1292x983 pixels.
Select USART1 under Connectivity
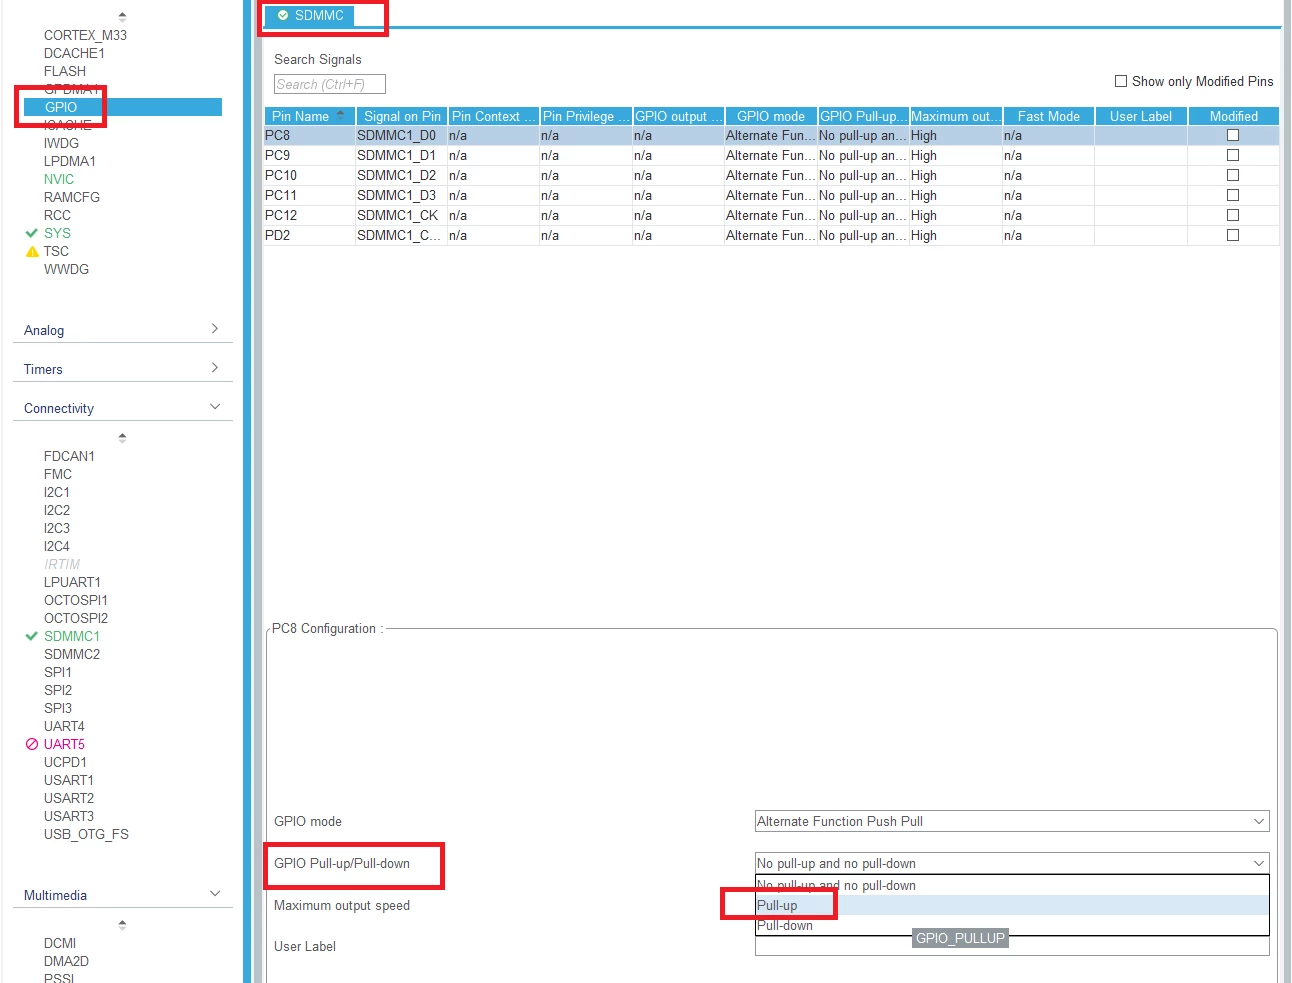(x=69, y=780)
